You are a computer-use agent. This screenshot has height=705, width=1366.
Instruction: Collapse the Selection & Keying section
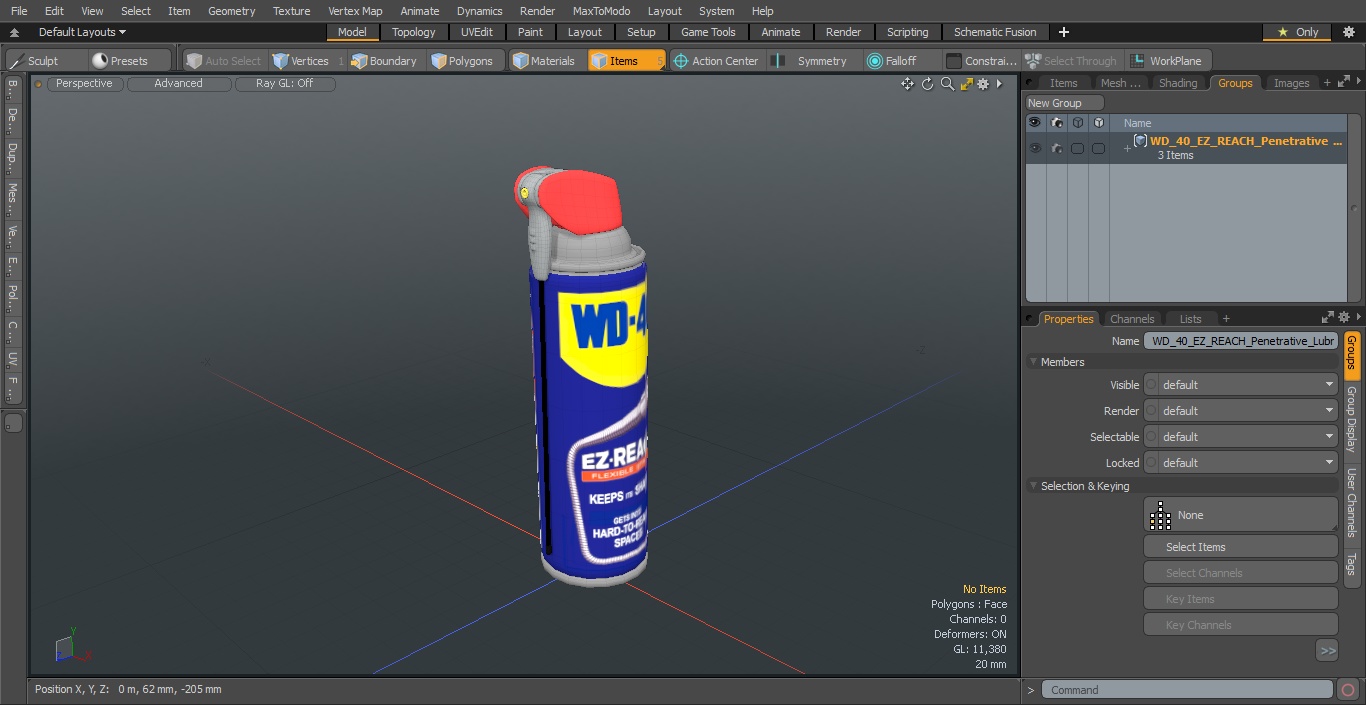[1033, 486]
